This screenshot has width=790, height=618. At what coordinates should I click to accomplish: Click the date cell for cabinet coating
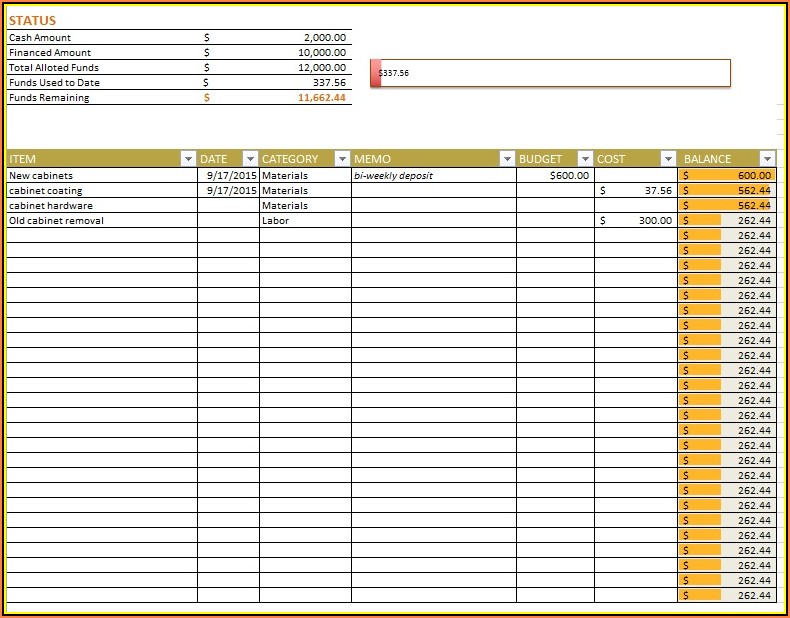point(228,190)
